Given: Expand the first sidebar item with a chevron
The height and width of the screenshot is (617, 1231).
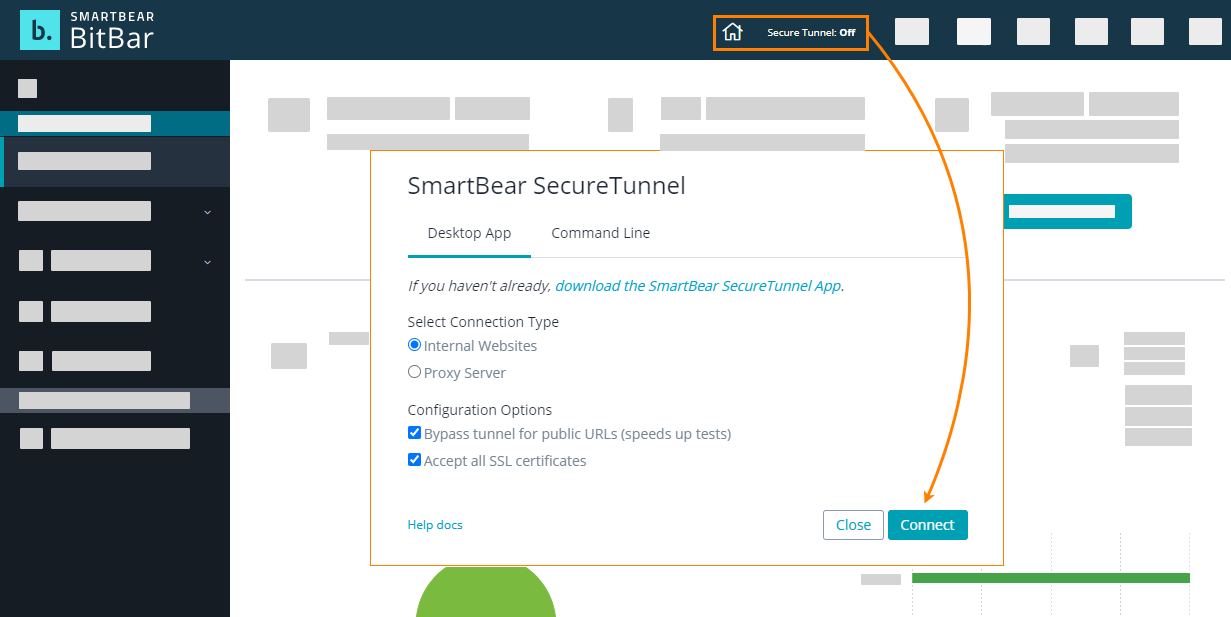Looking at the screenshot, I should coord(207,212).
